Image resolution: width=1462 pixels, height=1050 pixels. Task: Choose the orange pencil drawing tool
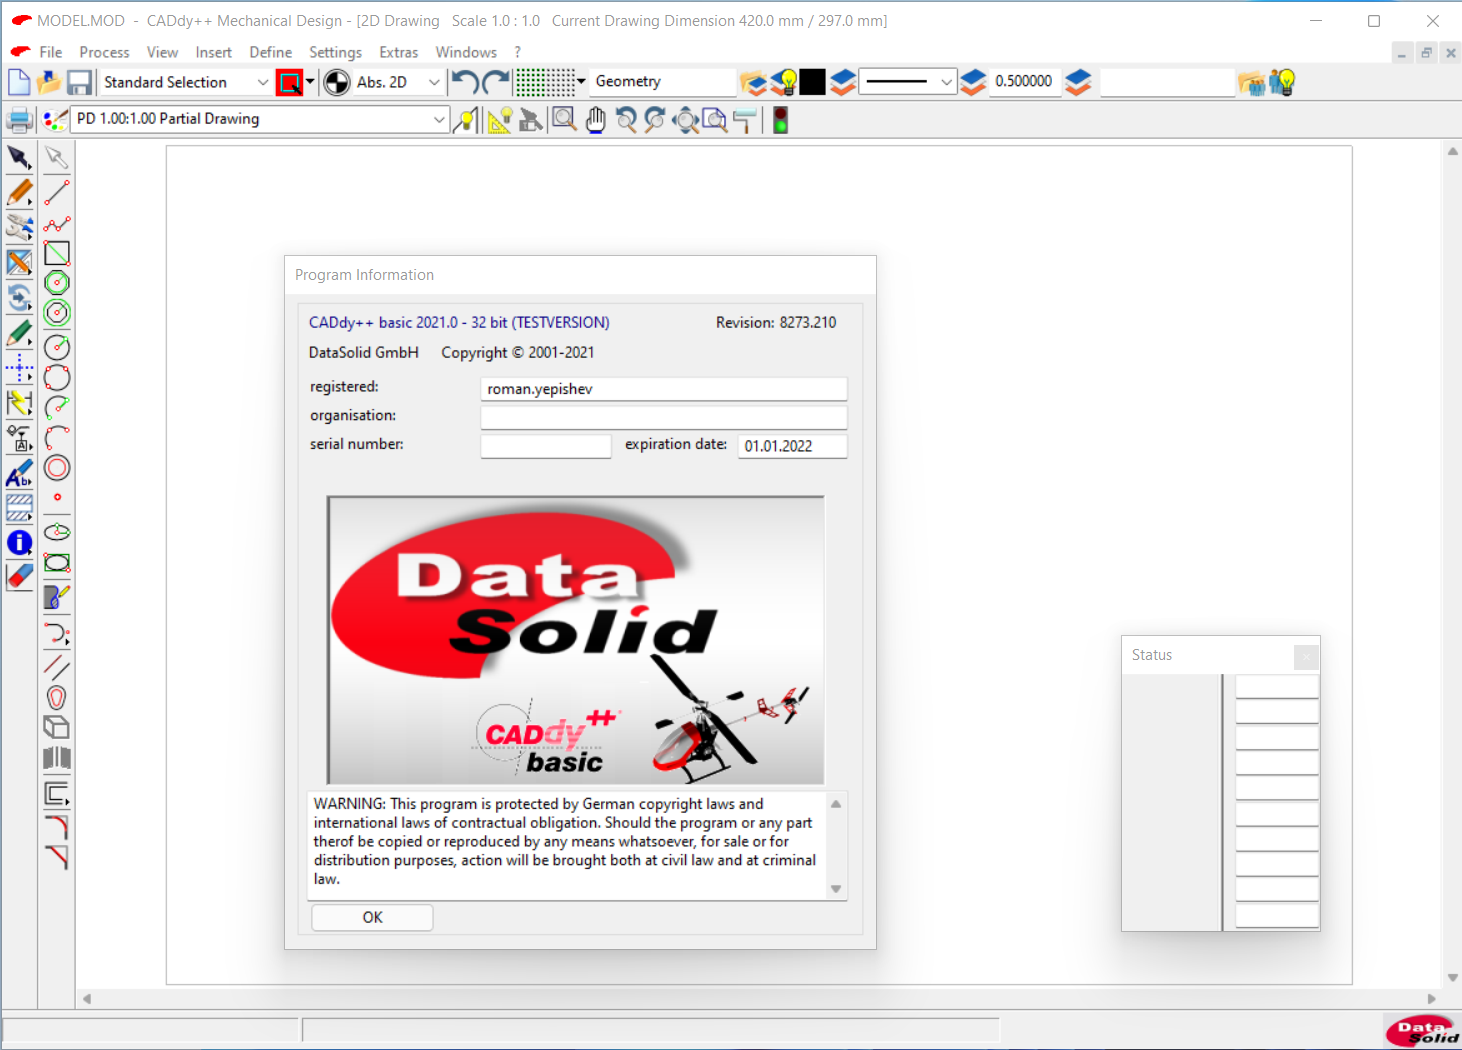(x=19, y=192)
